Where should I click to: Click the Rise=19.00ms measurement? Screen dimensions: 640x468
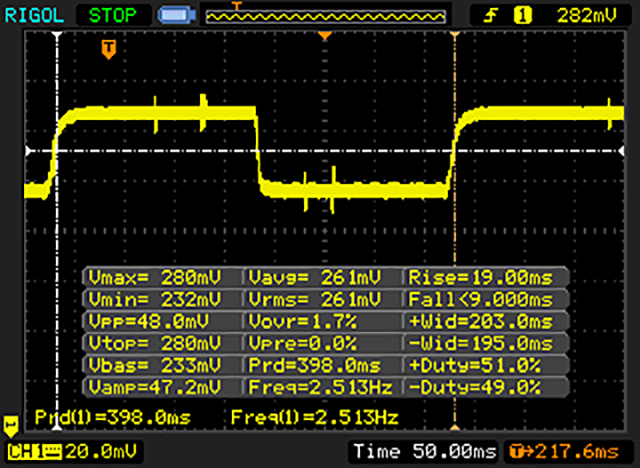pyautogui.click(x=480, y=278)
